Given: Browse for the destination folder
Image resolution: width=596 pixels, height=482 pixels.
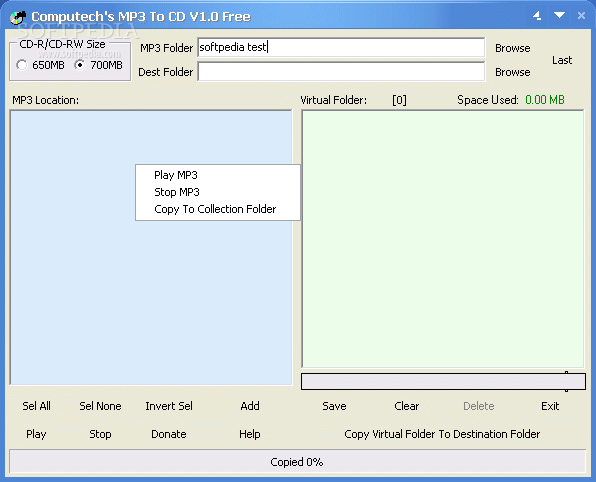Looking at the screenshot, I should click(x=512, y=72).
